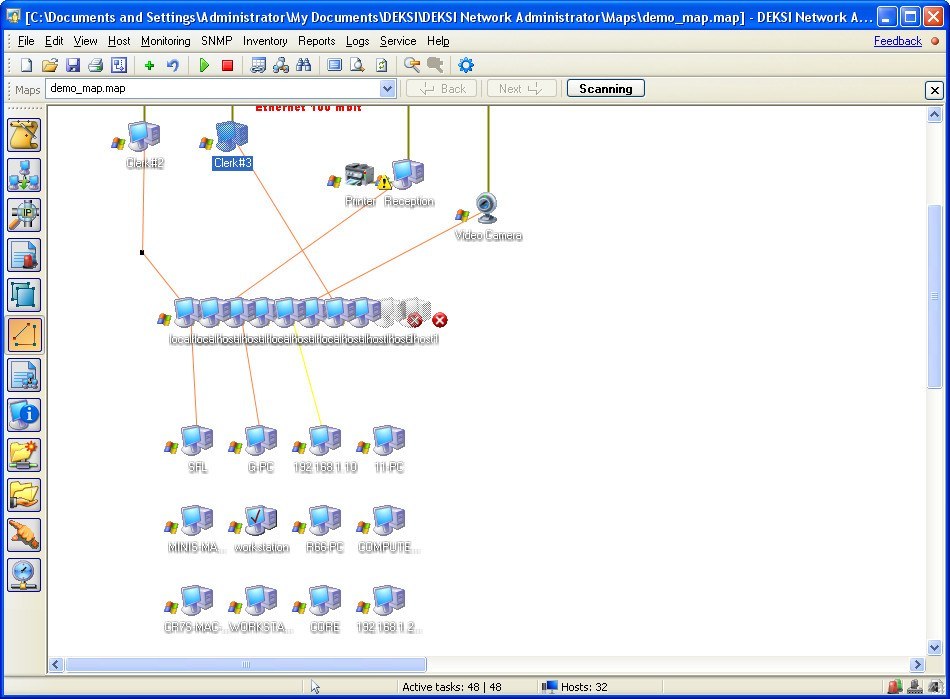This screenshot has height=699, width=950.
Task: Open the network map wizard tool
Action: click(x=24, y=135)
